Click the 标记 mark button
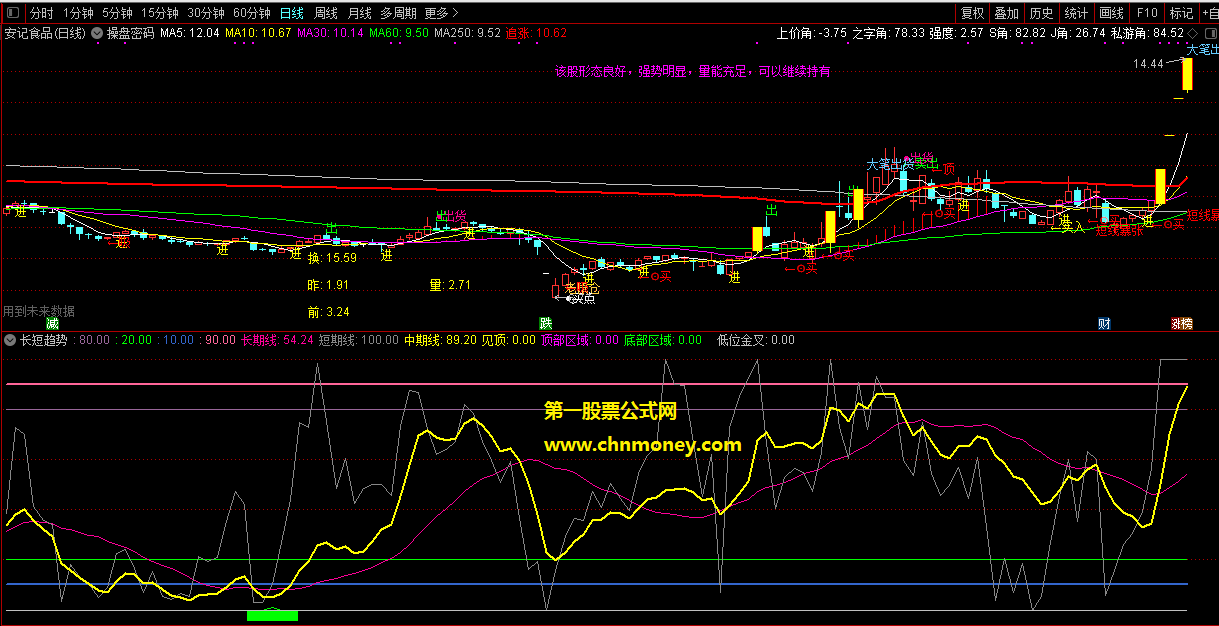 [x=1181, y=13]
